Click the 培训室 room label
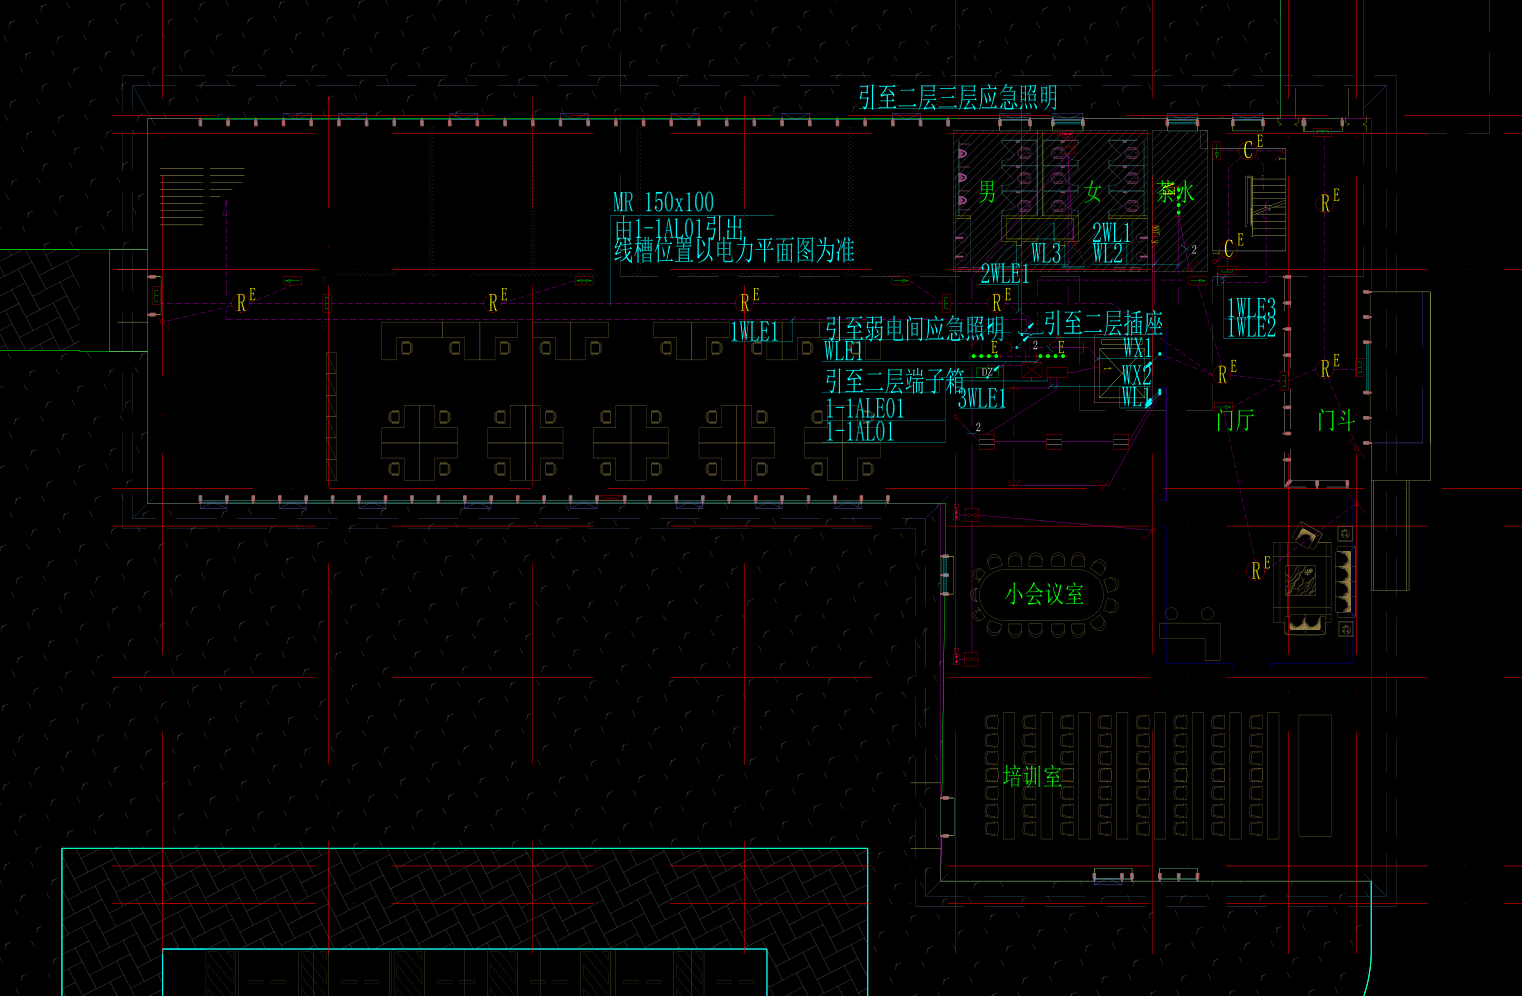The image size is (1522, 996). (x=1032, y=777)
